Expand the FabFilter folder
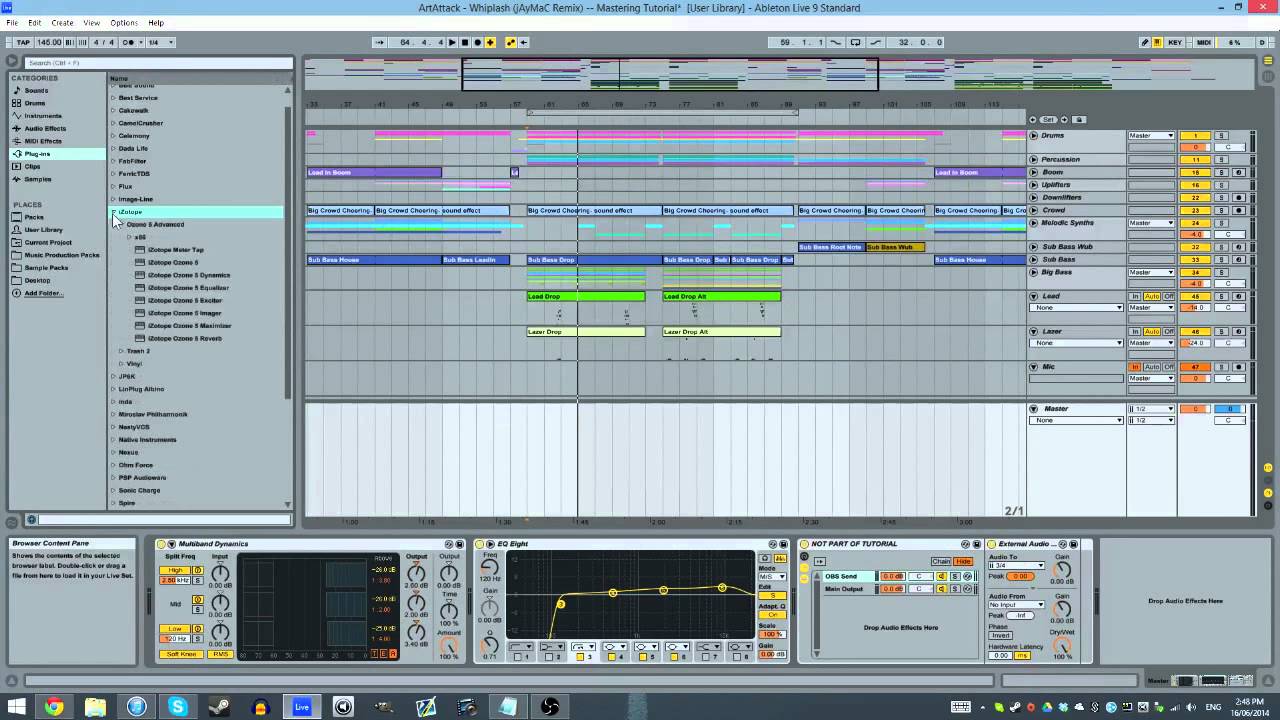1280x720 pixels. 113,161
